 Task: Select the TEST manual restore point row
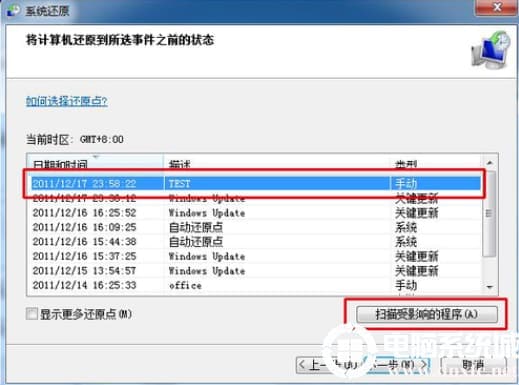pos(256,183)
